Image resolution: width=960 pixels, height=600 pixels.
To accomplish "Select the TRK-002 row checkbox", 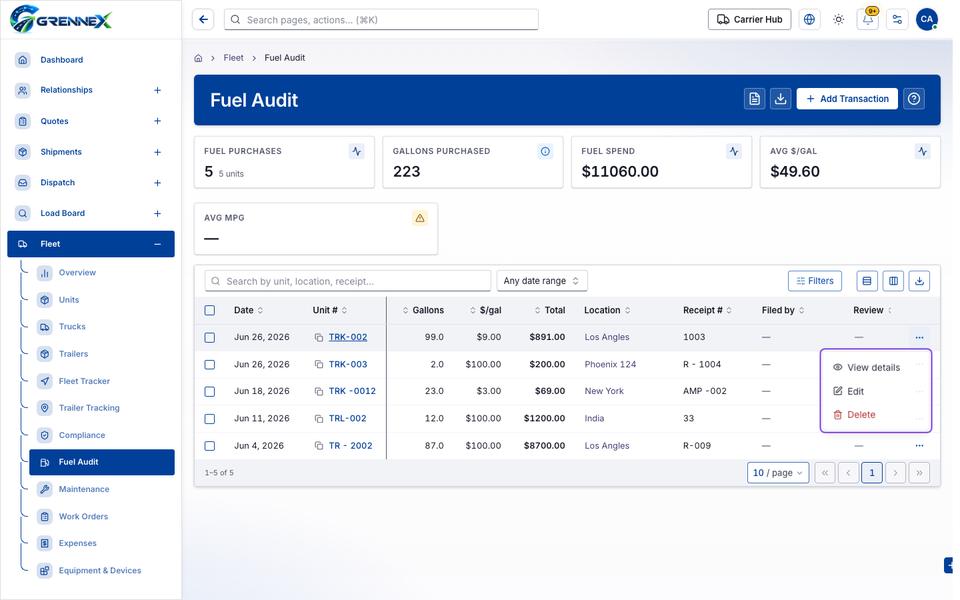I will (209, 337).
